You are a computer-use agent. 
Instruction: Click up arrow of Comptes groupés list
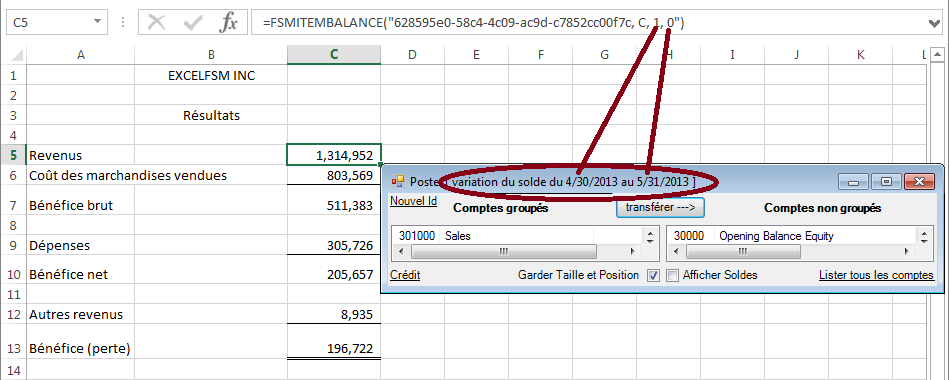pos(651,233)
